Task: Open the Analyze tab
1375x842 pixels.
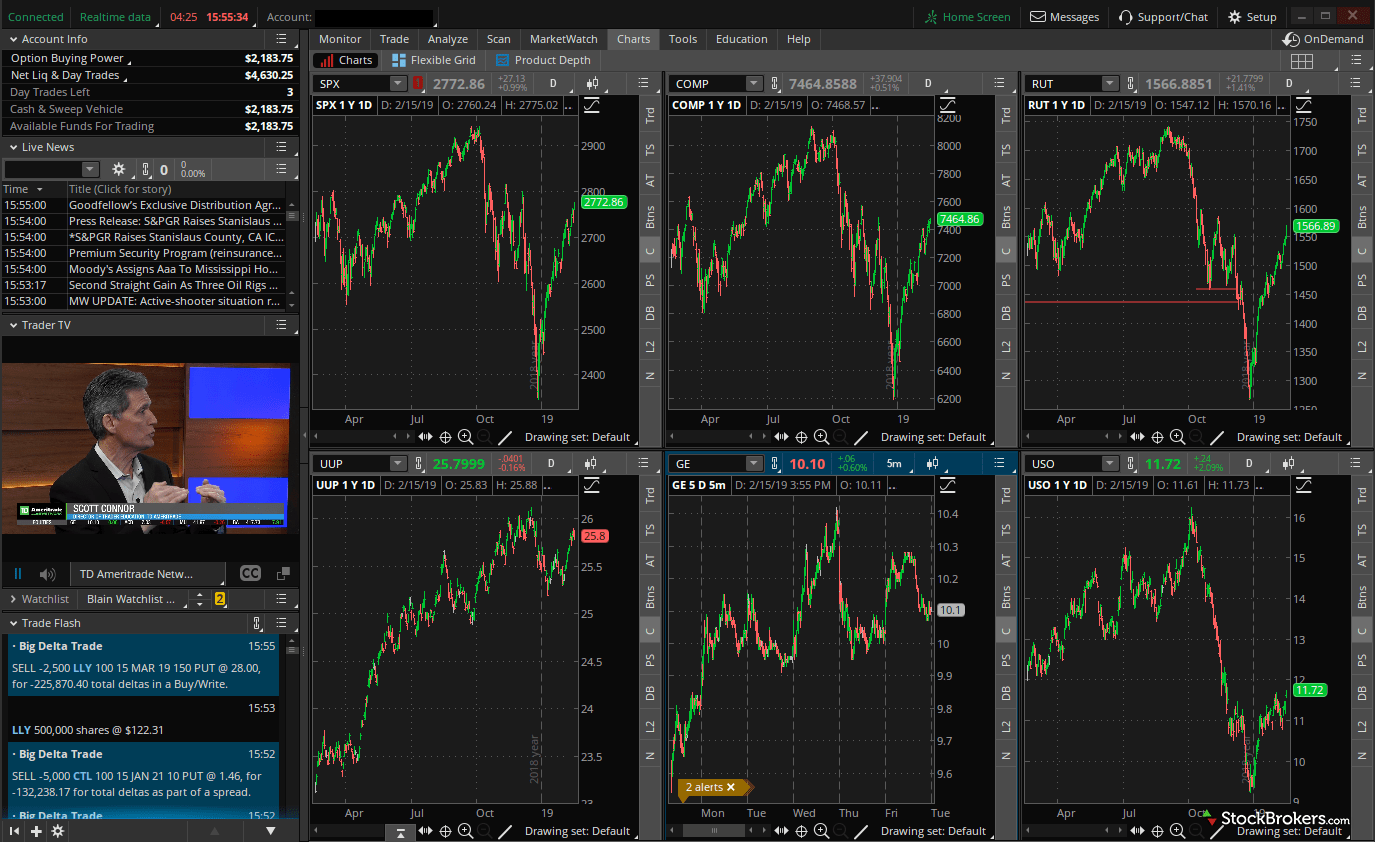Action: [x=448, y=39]
